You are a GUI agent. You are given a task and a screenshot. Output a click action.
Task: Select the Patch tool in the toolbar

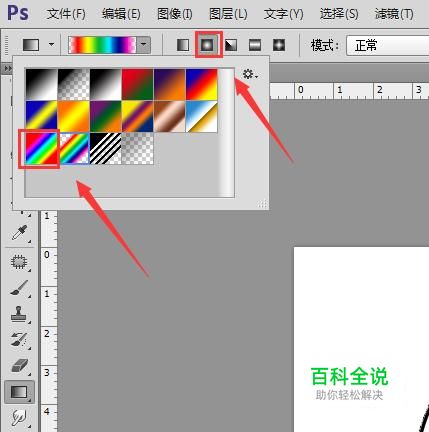click(x=19, y=262)
